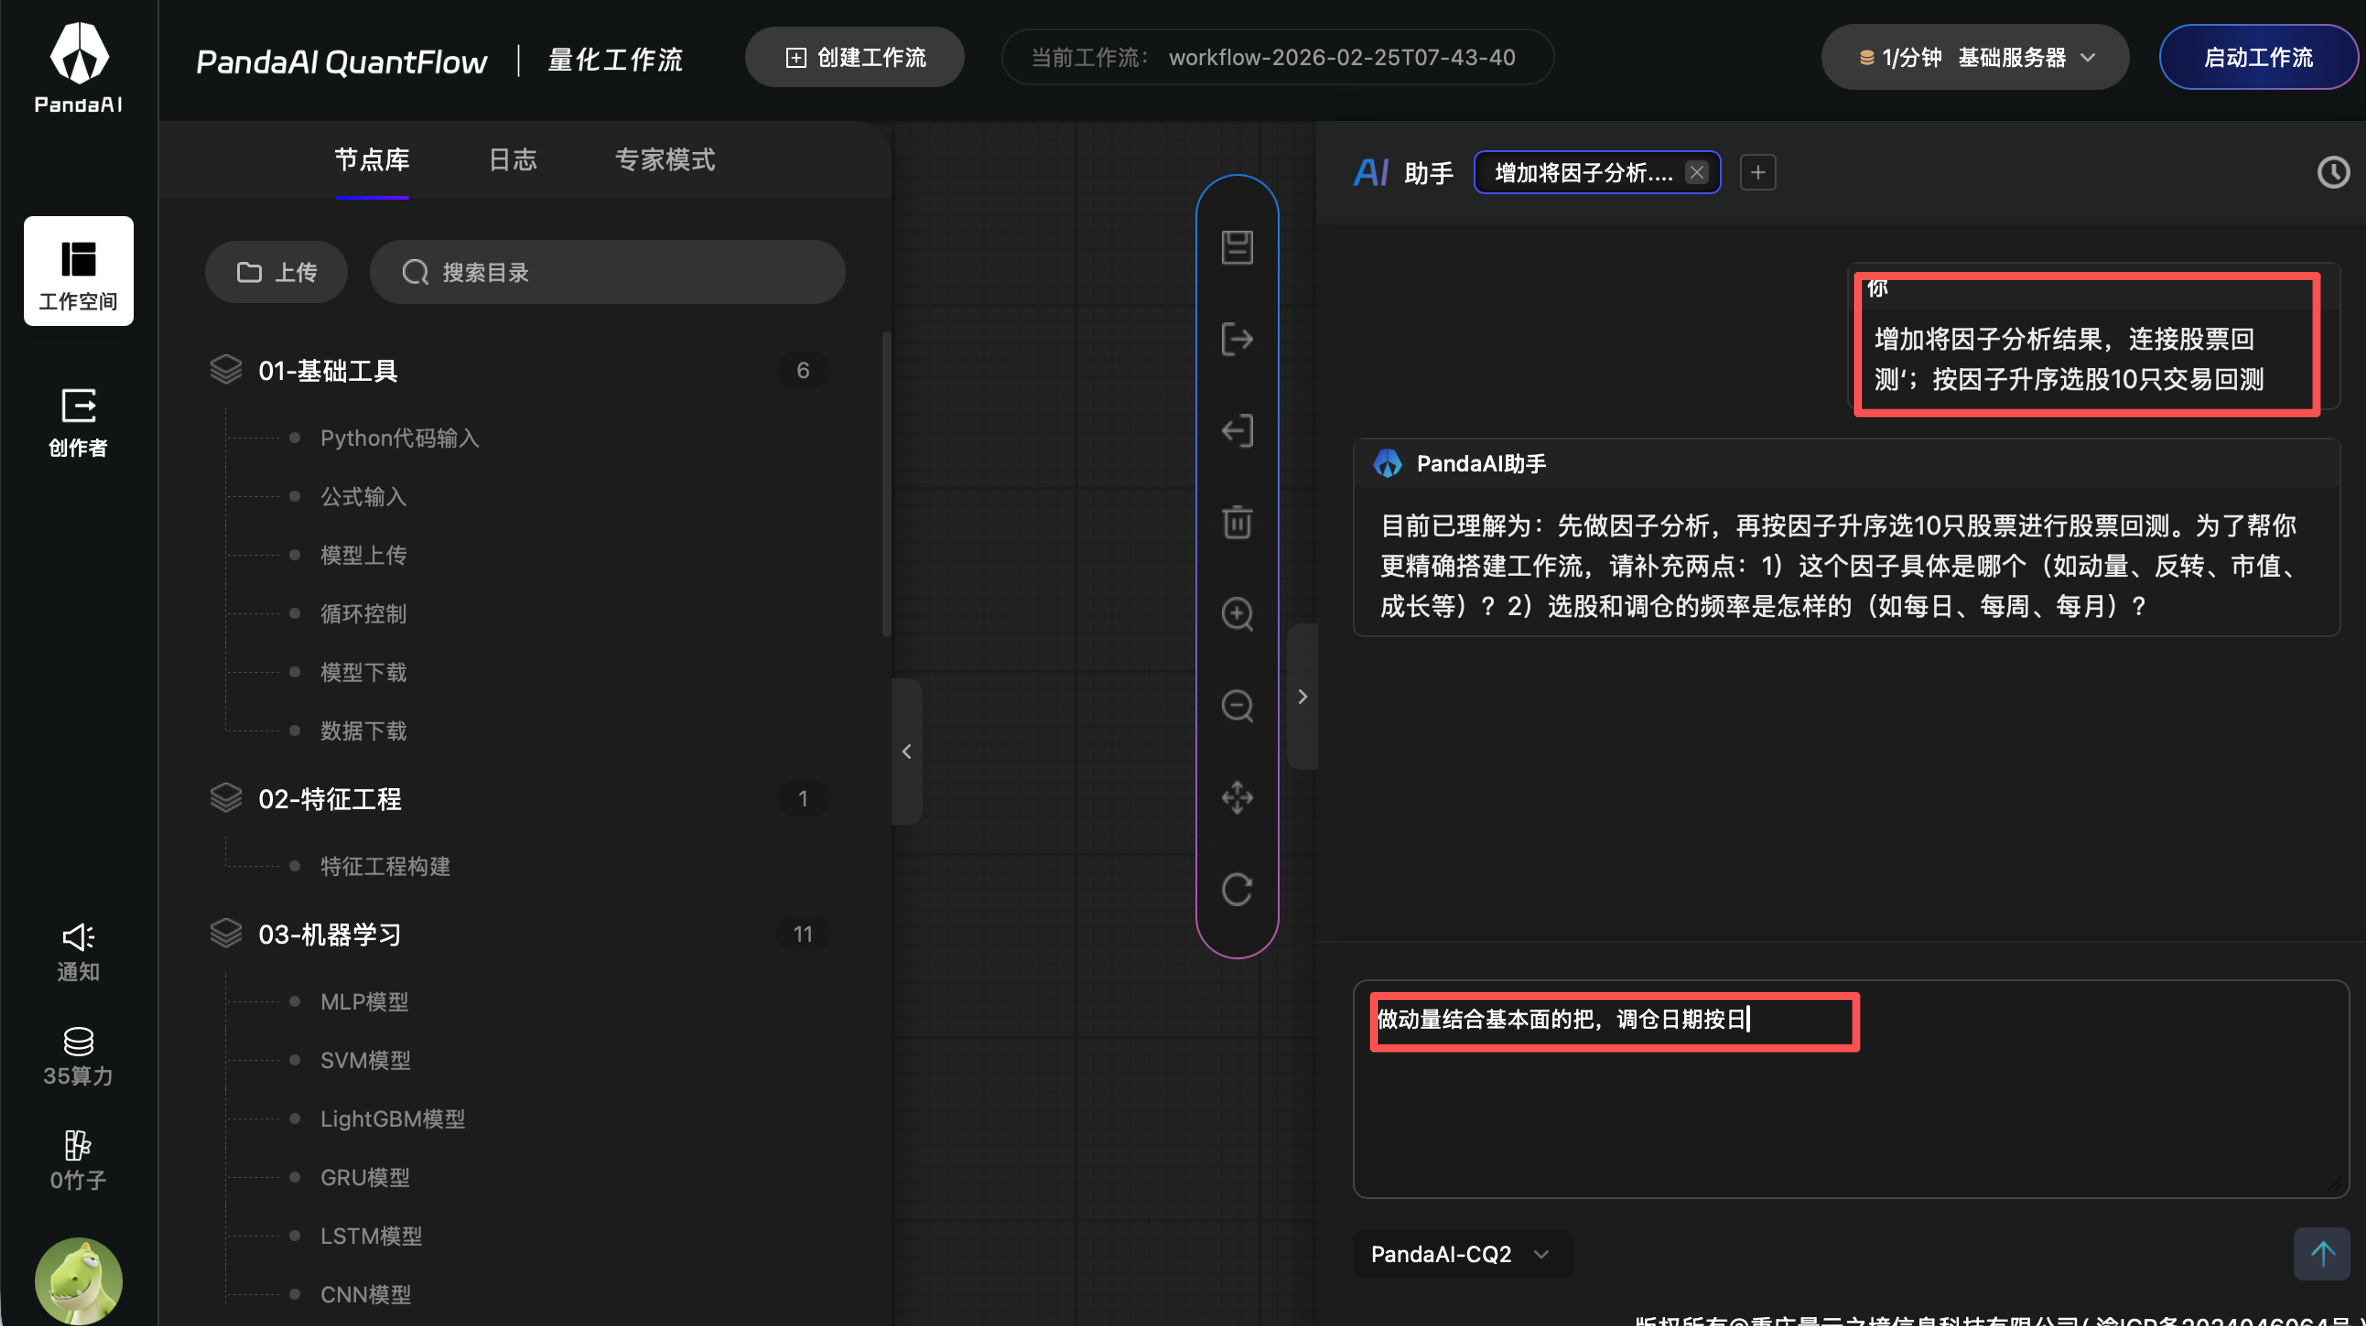Open the PandaAI-CQ2 model dropdown
Image resolution: width=2366 pixels, height=1326 pixels.
click(x=1462, y=1254)
